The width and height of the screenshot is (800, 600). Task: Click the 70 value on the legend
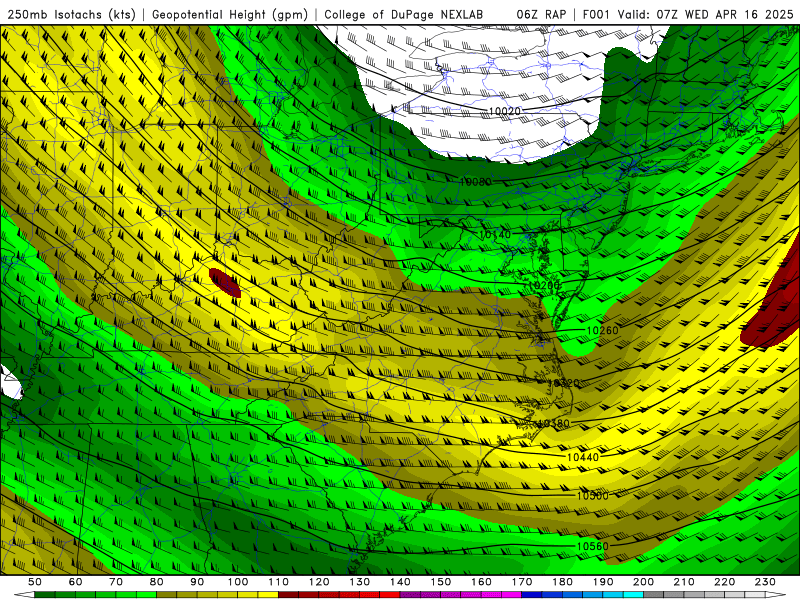pyautogui.click(x=116, y=582)
